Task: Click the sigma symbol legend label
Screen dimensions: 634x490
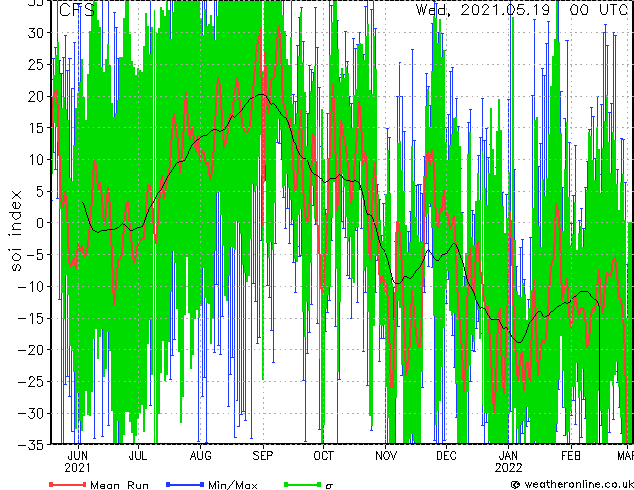Action: coord(329,486)
